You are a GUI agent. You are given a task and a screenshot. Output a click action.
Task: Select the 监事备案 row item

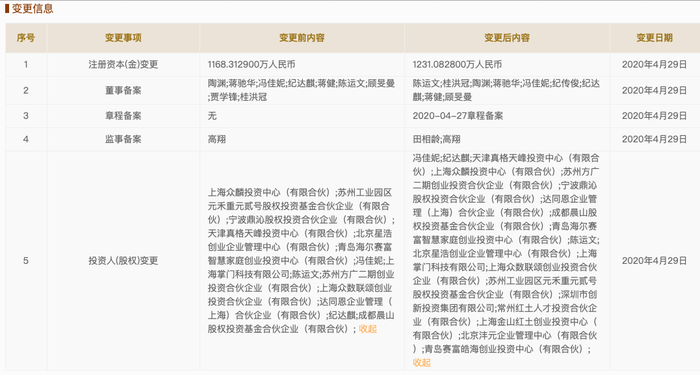[123, 139]
